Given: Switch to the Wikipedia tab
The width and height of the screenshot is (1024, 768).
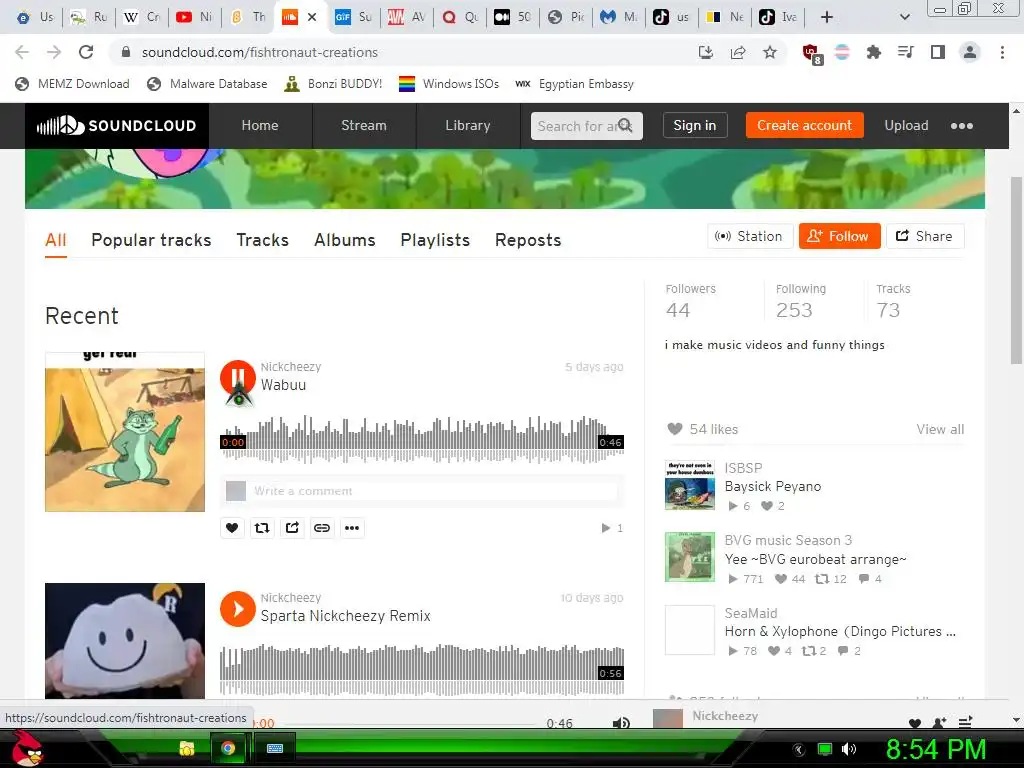Looking at the screenshot, I should coord(141,17).
